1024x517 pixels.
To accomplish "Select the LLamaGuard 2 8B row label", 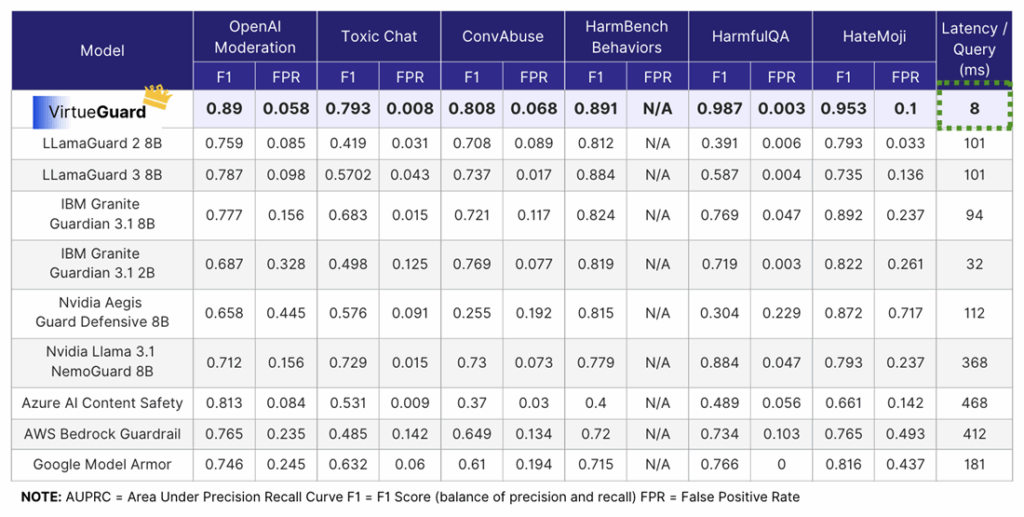I will point(103,144).
